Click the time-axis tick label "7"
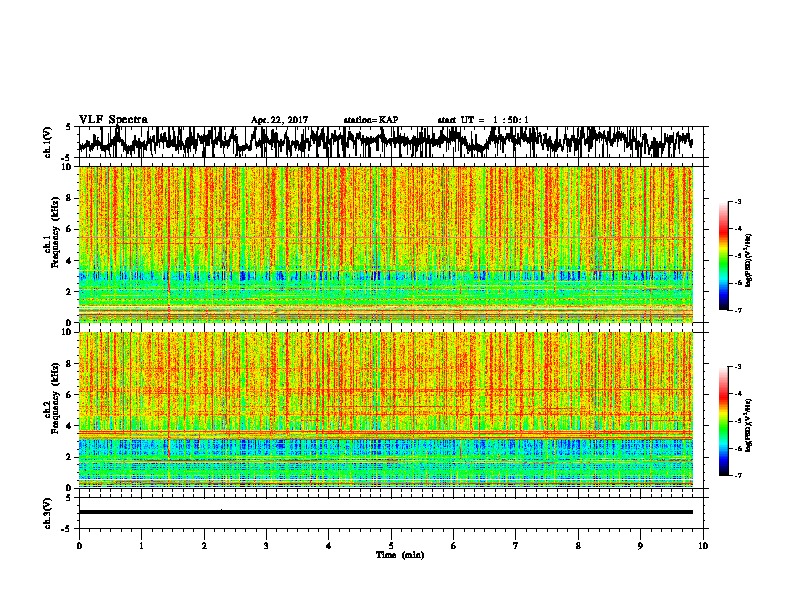This screenshot has height=612, width=792. point(516,546)
